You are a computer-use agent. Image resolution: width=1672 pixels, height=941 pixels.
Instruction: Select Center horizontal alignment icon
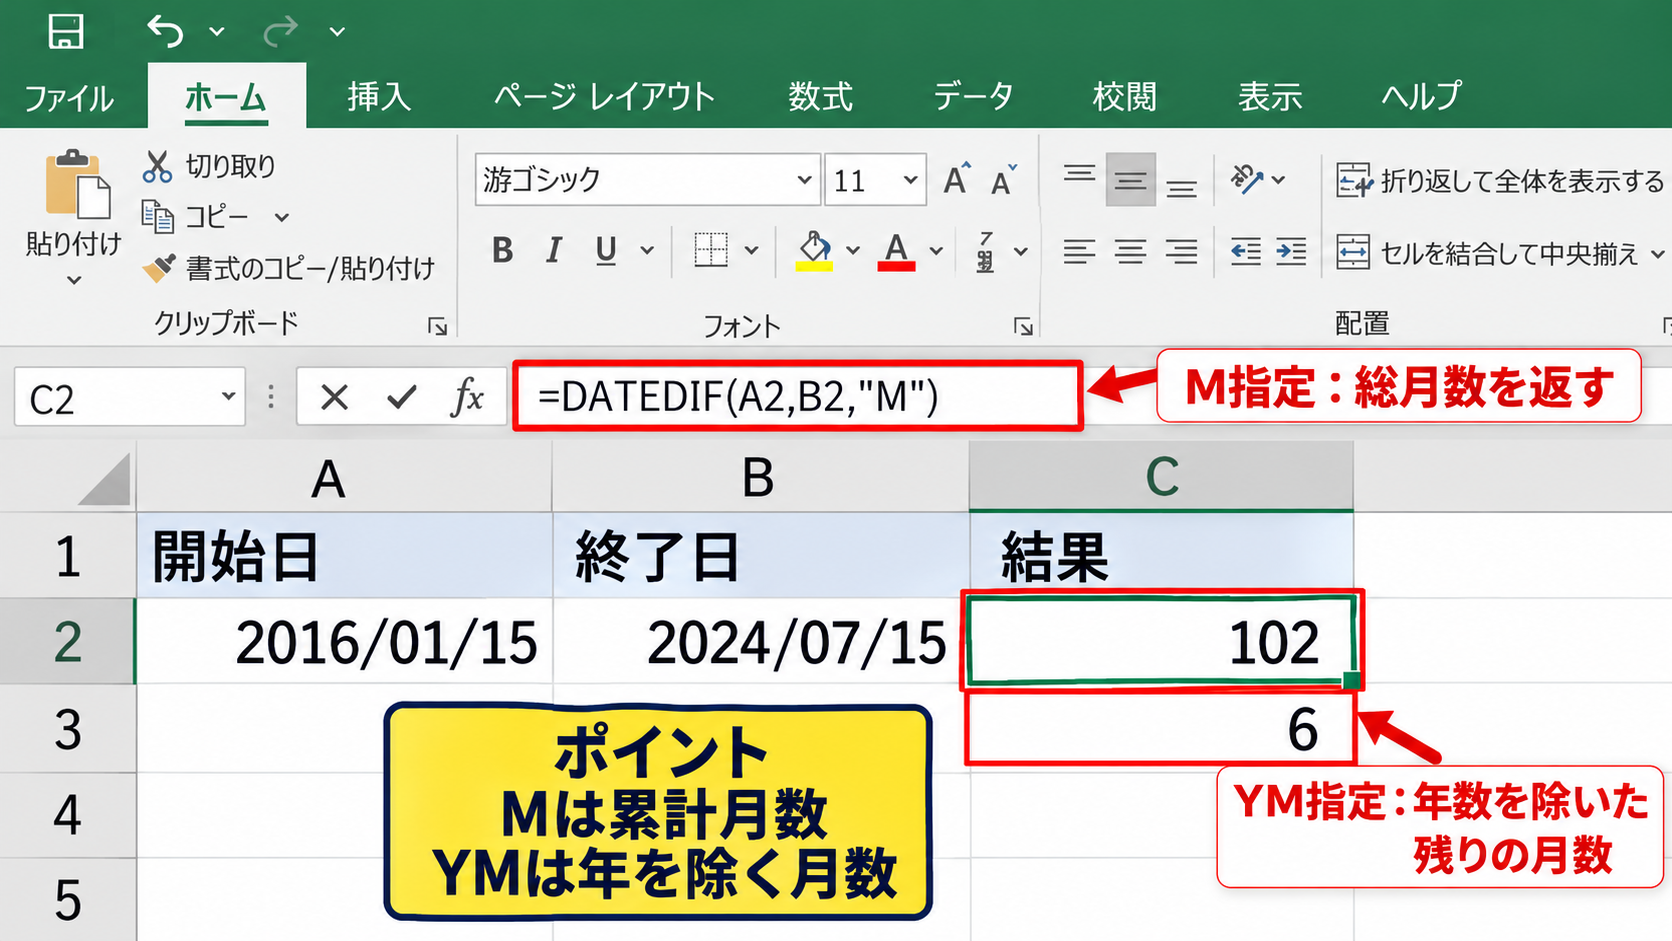click(x=1131, y=251)
